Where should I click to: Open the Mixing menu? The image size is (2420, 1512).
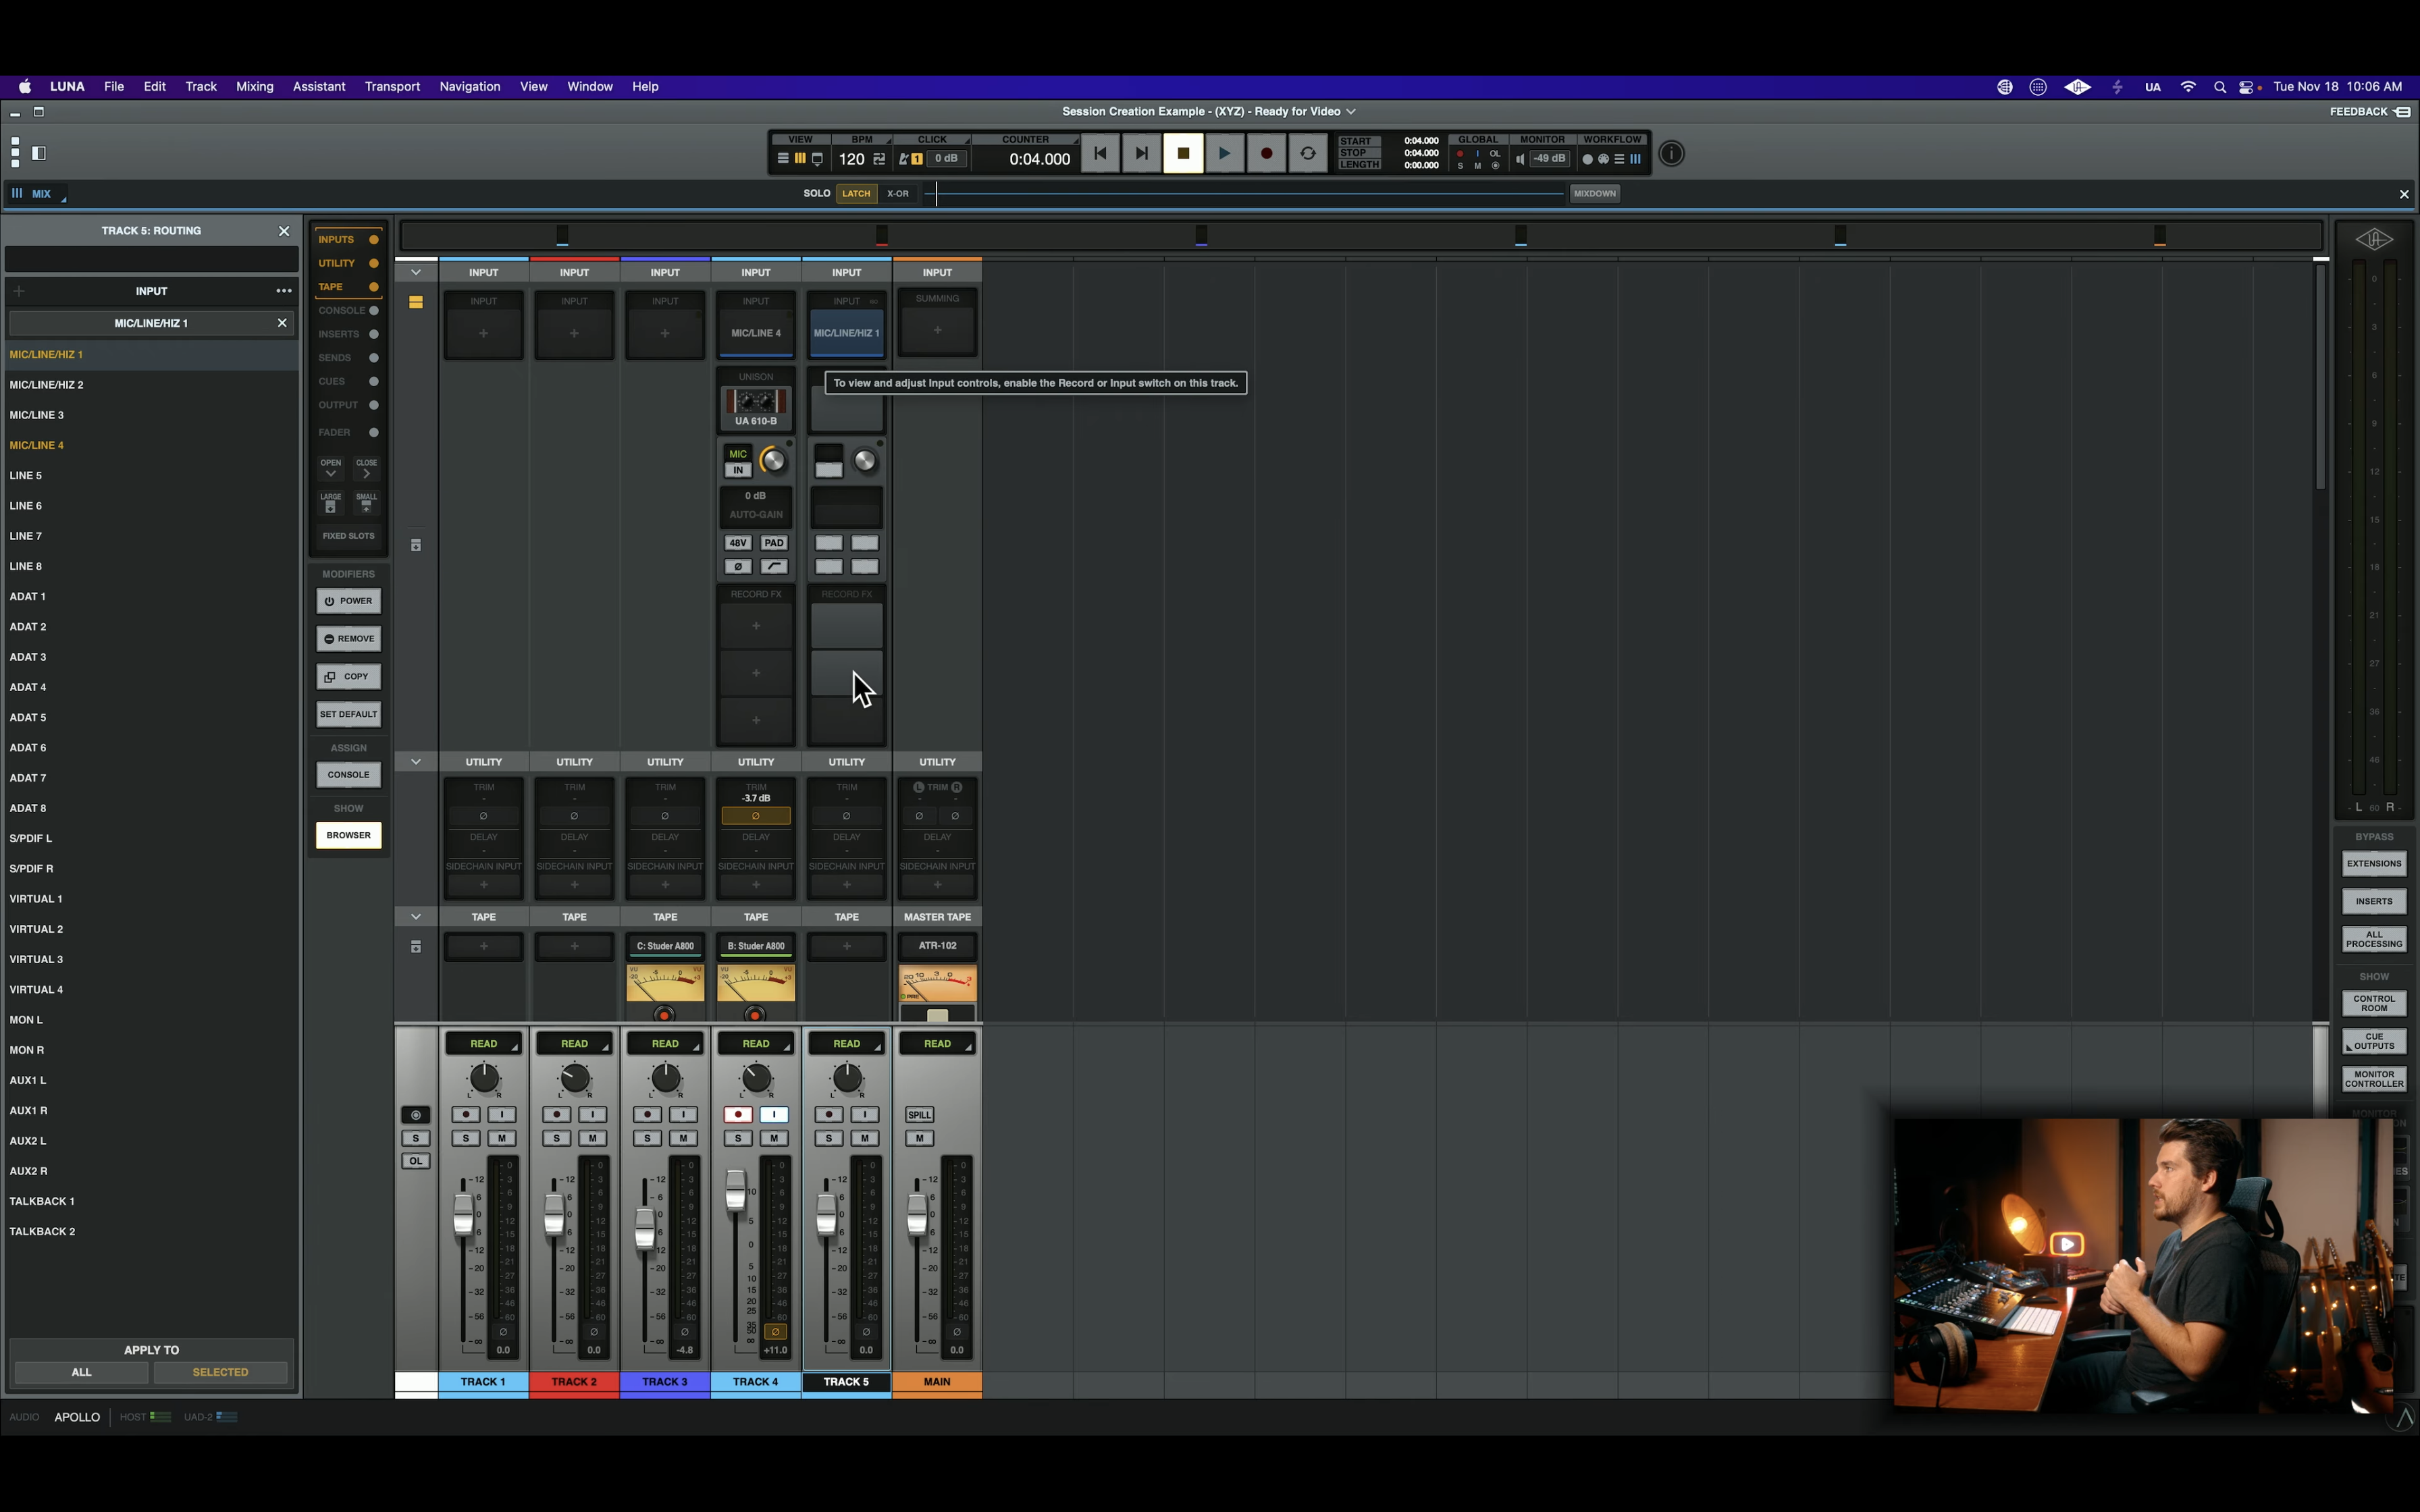(x=254, y=86)
